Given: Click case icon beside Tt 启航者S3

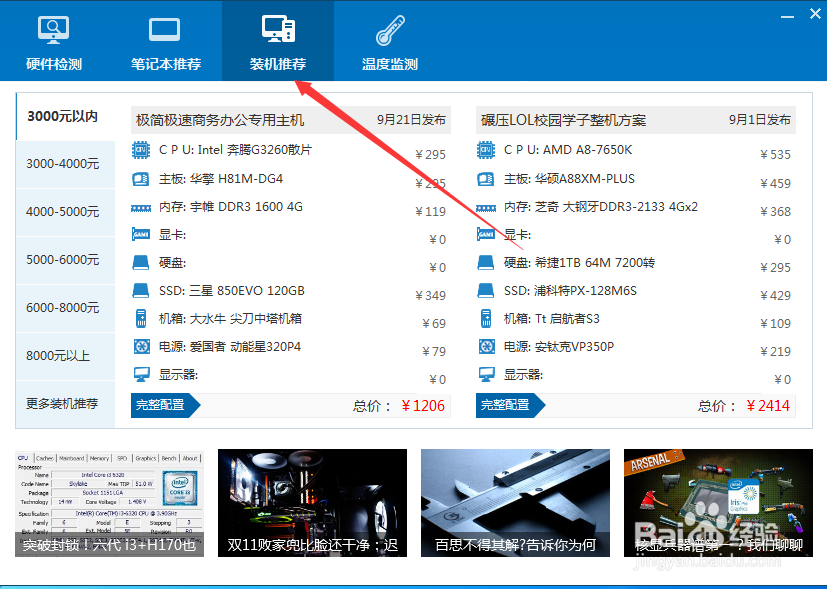Looking at the screenshot, I should pyautogui.click(x=486, y=318).
